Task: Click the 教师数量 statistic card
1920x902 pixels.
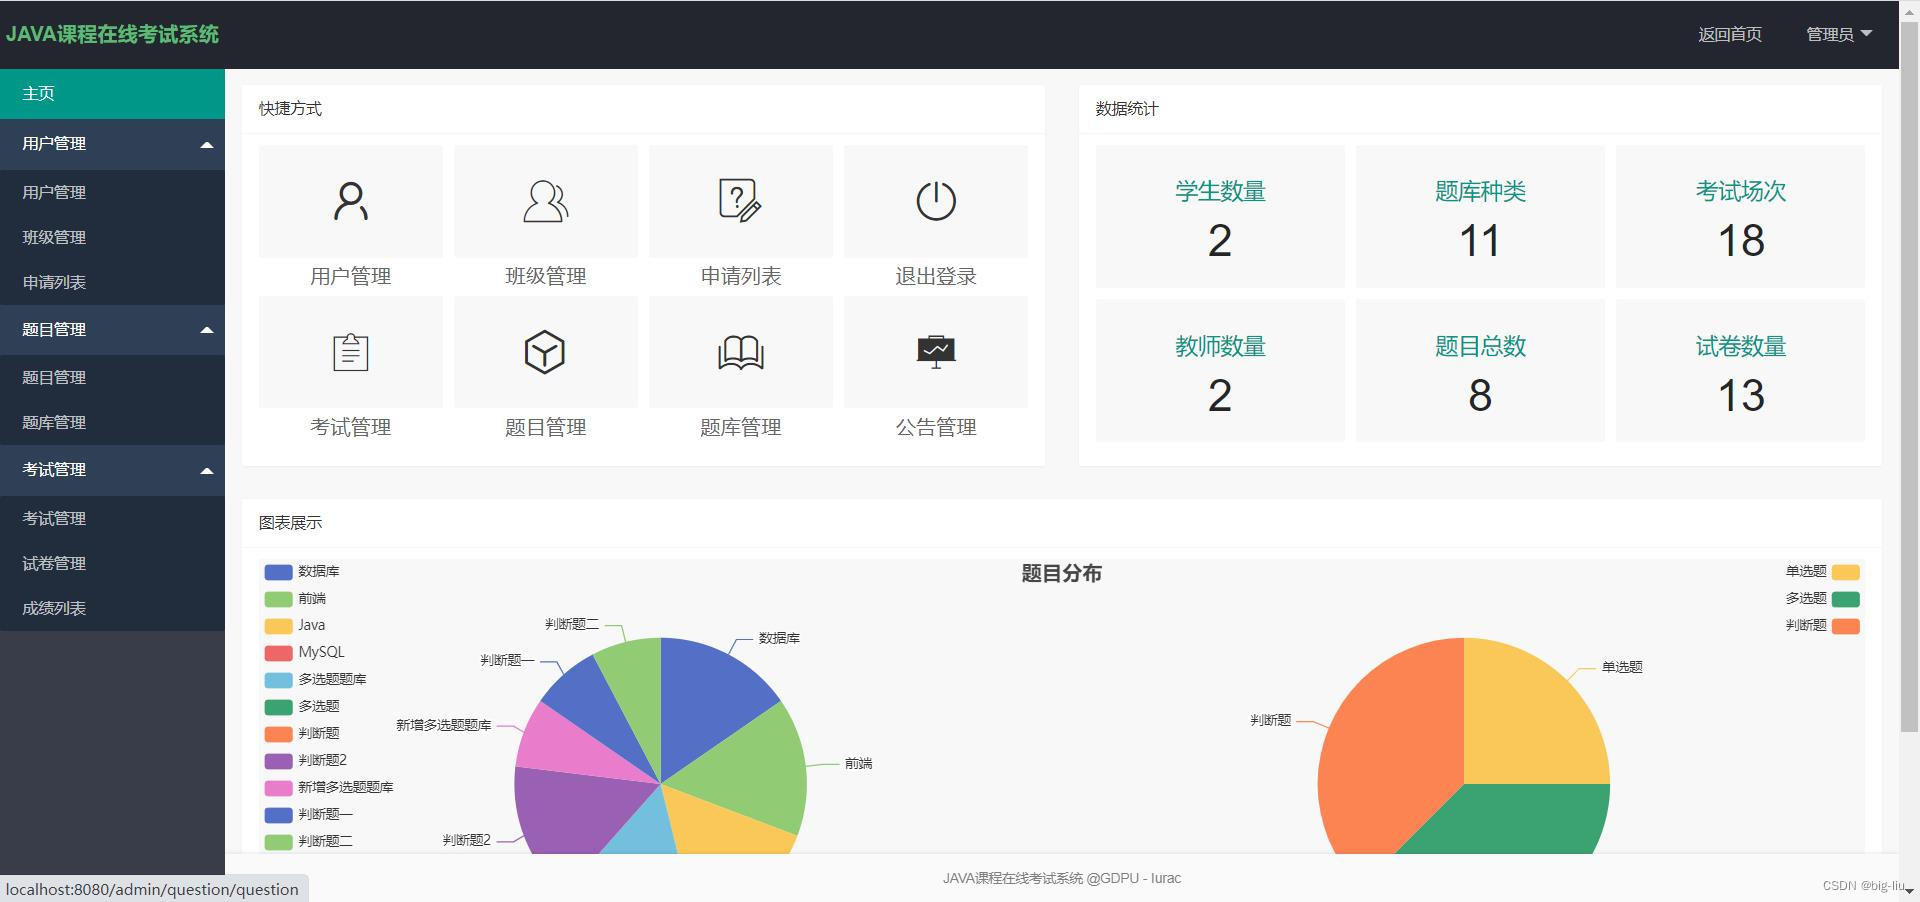Action: click(1220, 371)
